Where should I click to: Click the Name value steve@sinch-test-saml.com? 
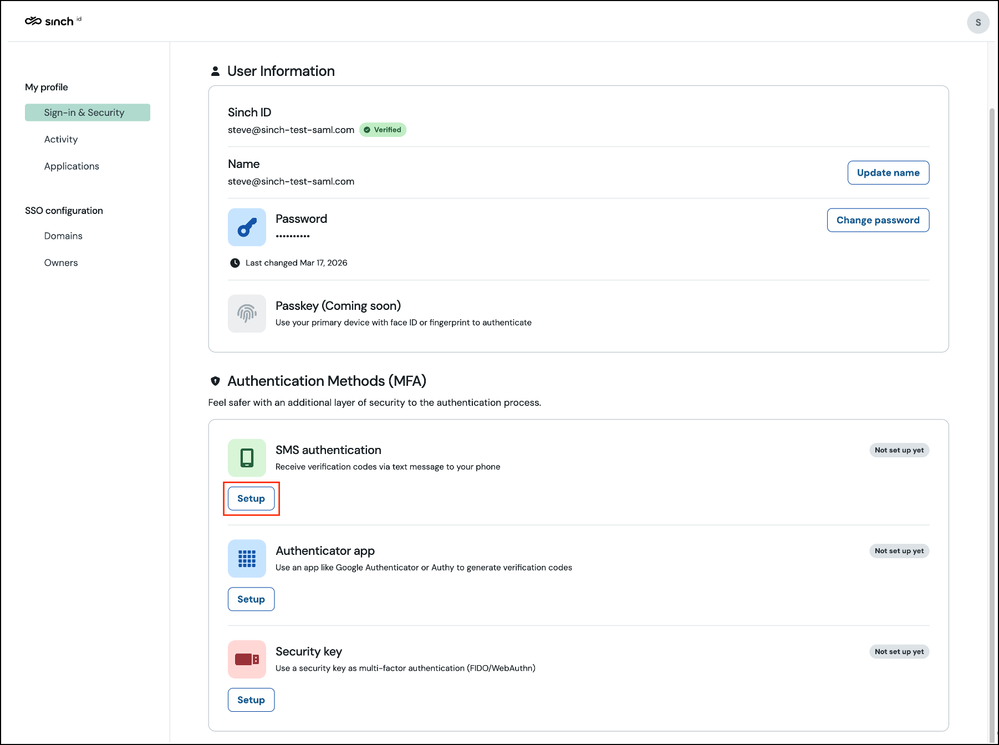point(291,181)
